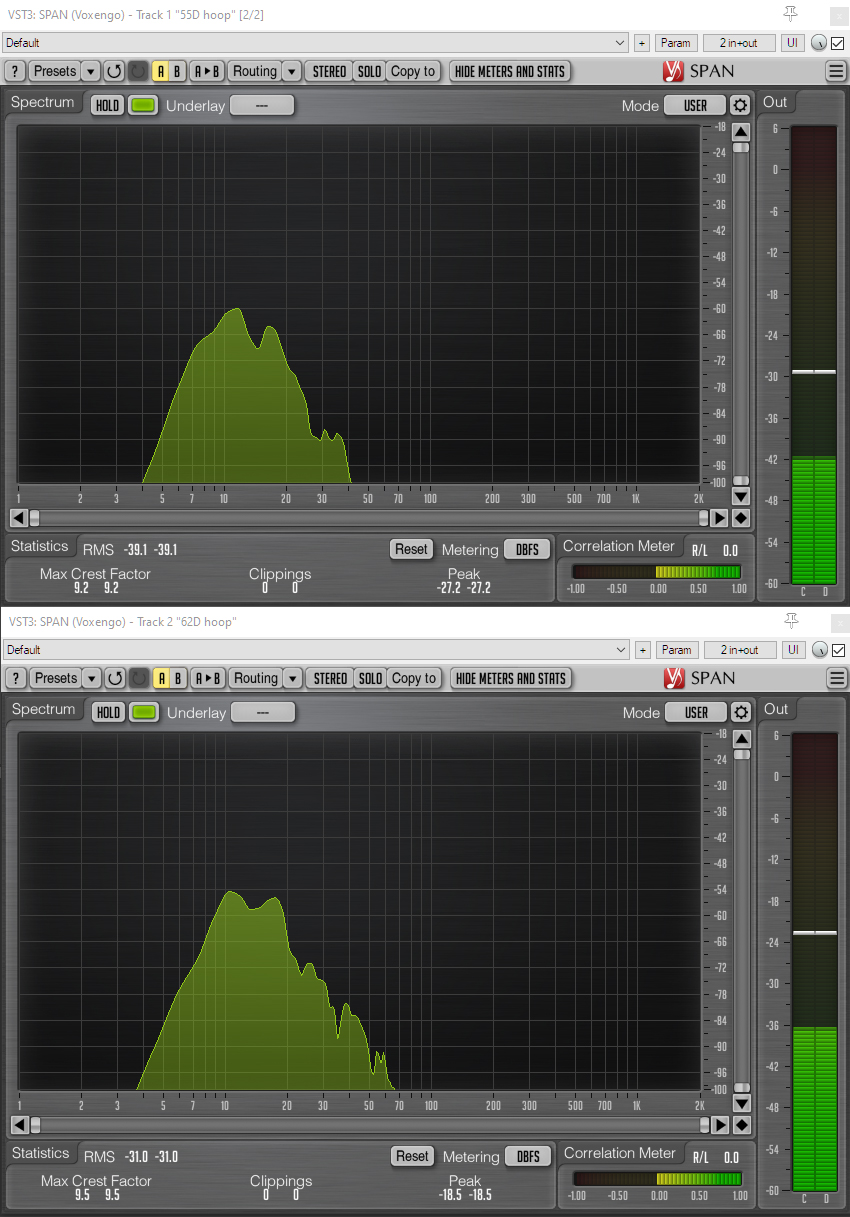Screen dimensions: 850x1217
Task: Click the plus preset button in 62D hoop header
Action: (642, 650)
